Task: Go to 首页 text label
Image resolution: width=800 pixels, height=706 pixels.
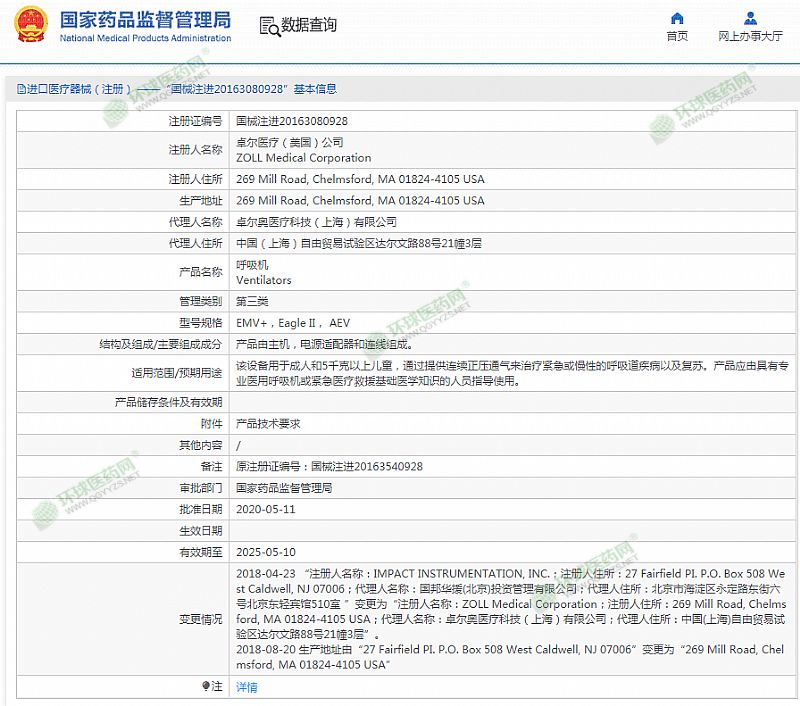Action: (677, 36)
